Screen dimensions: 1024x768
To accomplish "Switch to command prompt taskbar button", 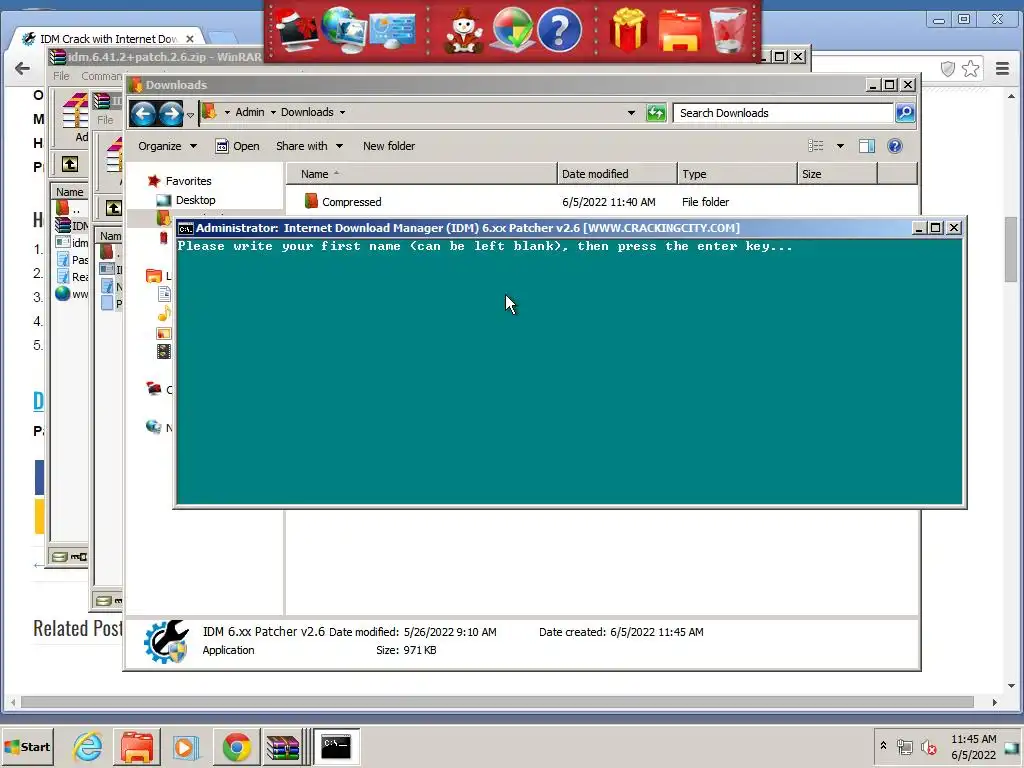I will point(336,746).
